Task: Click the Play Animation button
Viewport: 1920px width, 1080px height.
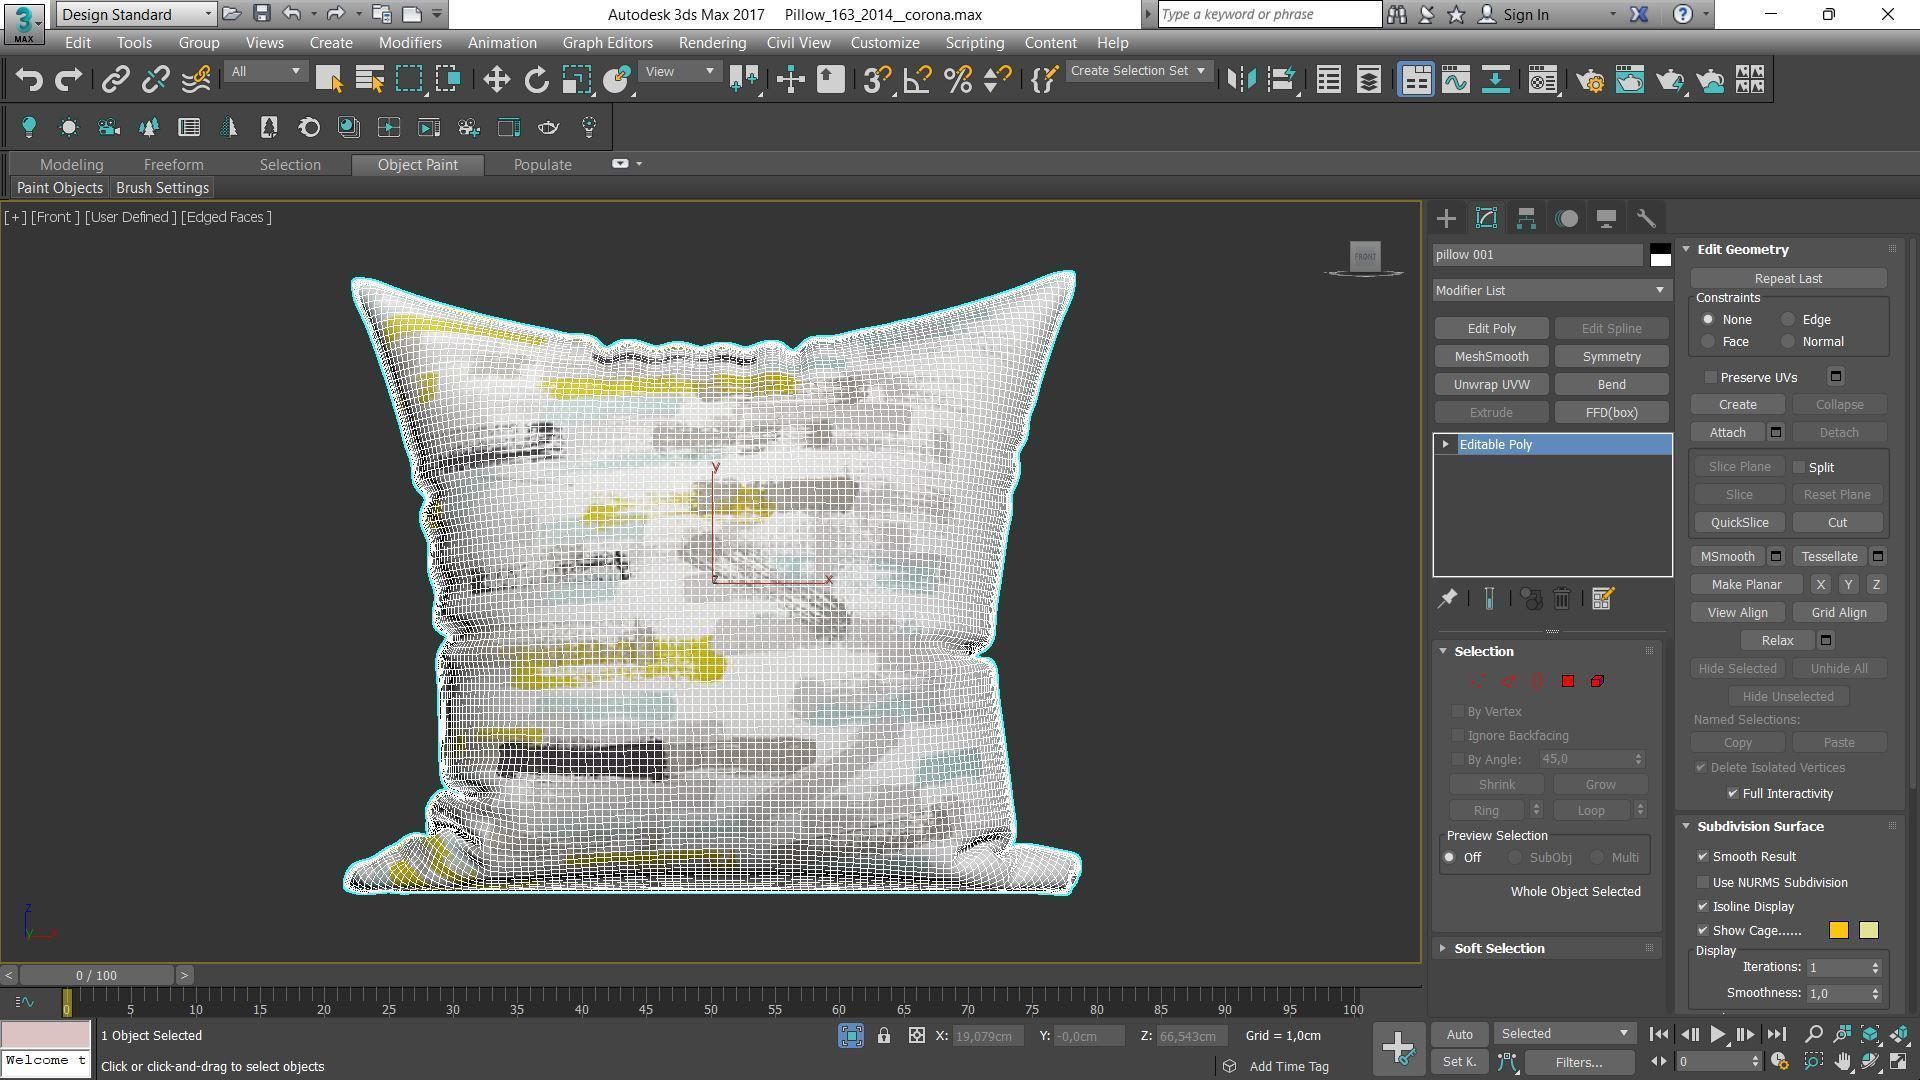Action: pos(1717,1035)
